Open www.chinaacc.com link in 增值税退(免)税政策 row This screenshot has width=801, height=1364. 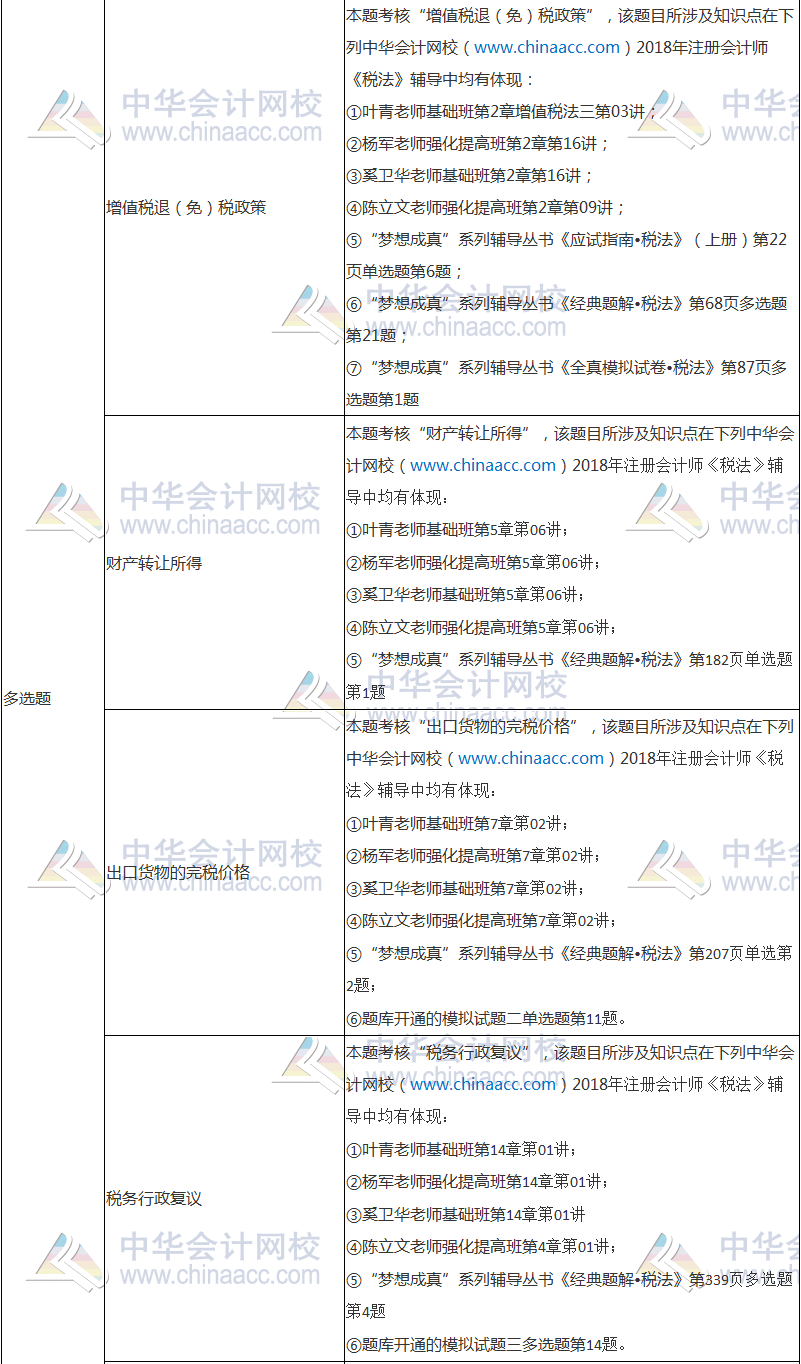(x=547, y=47)
